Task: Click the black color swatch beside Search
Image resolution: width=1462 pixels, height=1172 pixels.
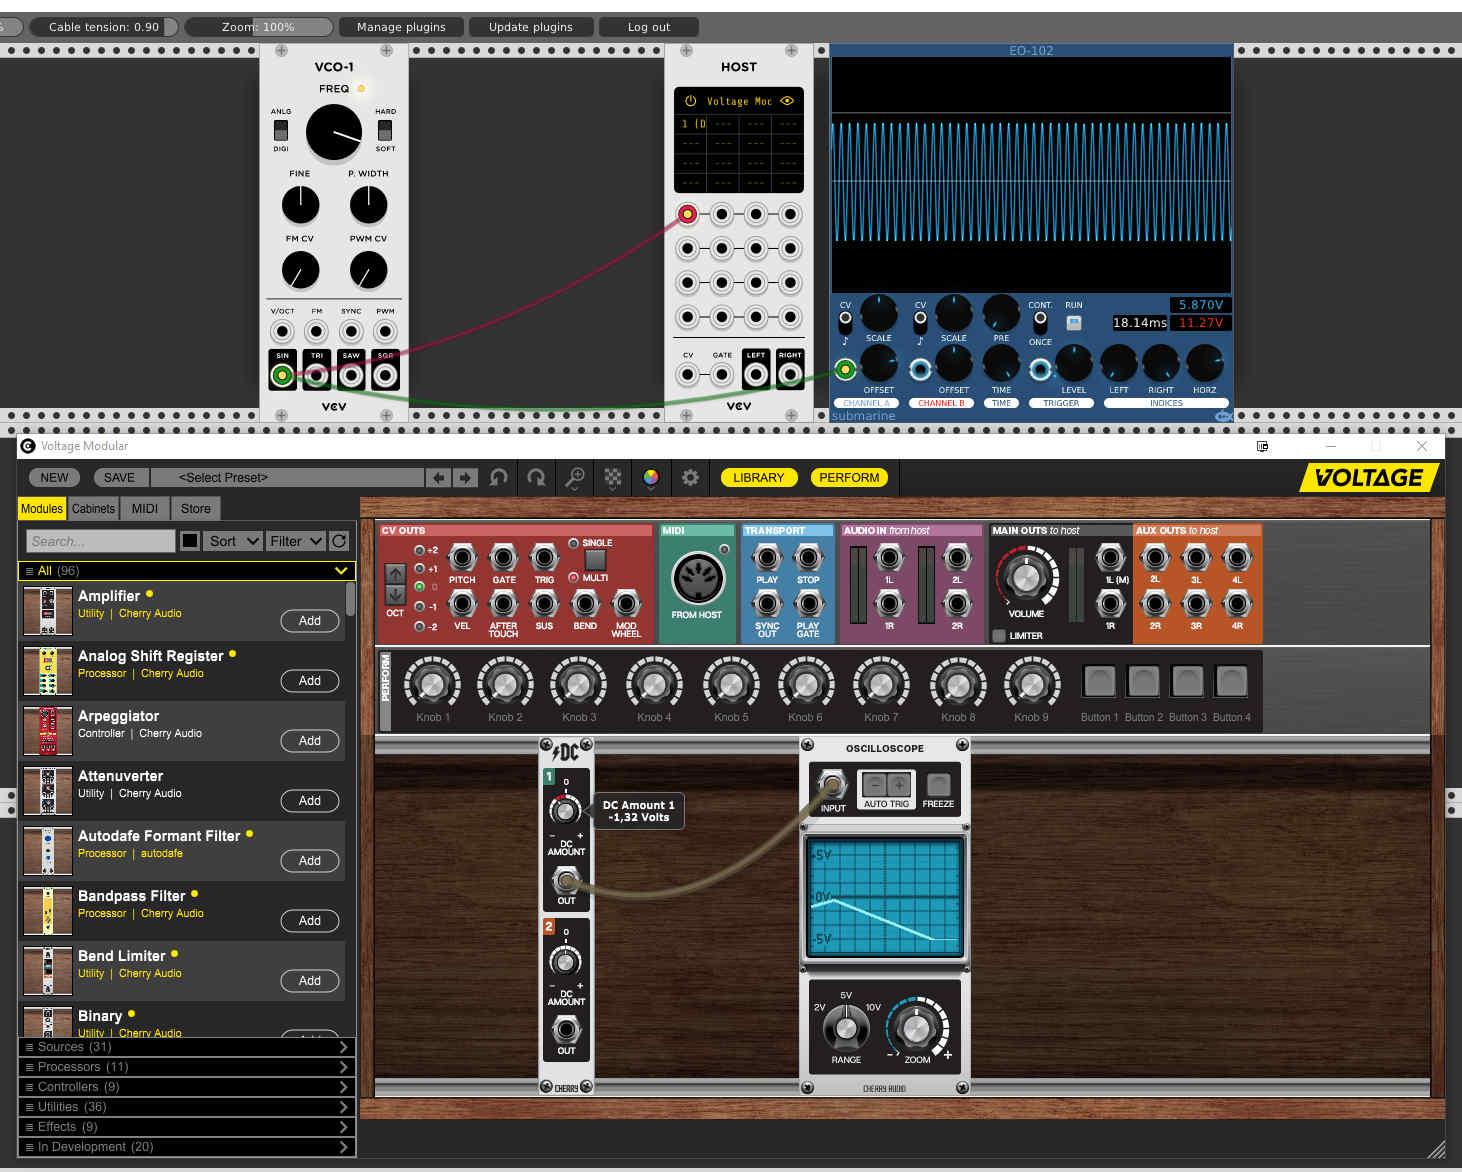Action: 190,541
